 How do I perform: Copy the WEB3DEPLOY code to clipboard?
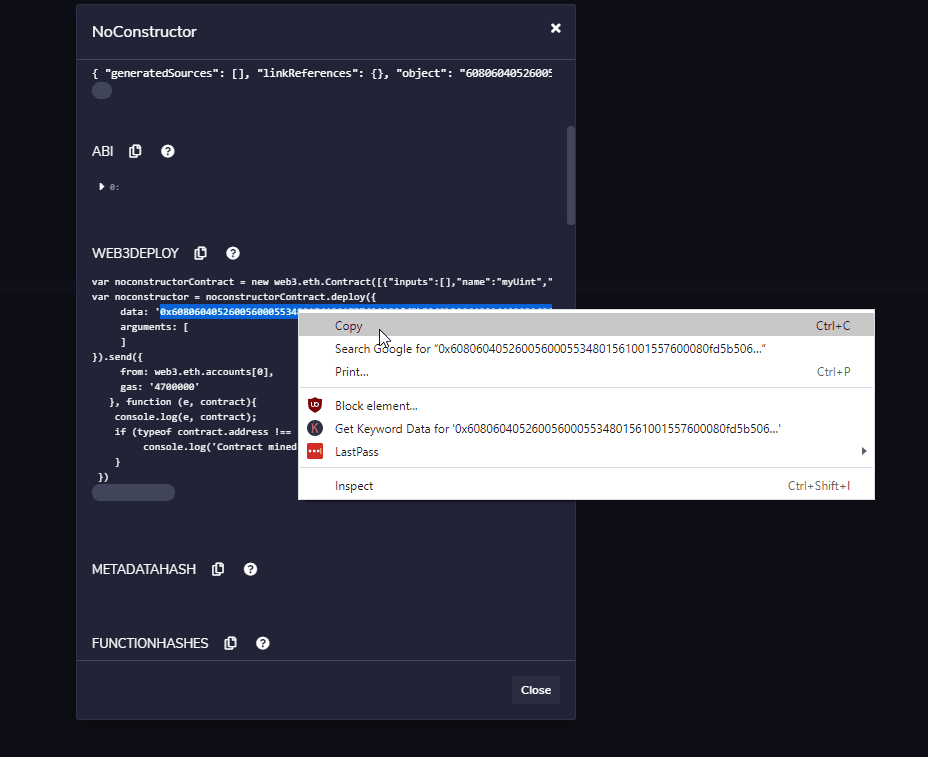pyautogui.click(x=201, y=253)
